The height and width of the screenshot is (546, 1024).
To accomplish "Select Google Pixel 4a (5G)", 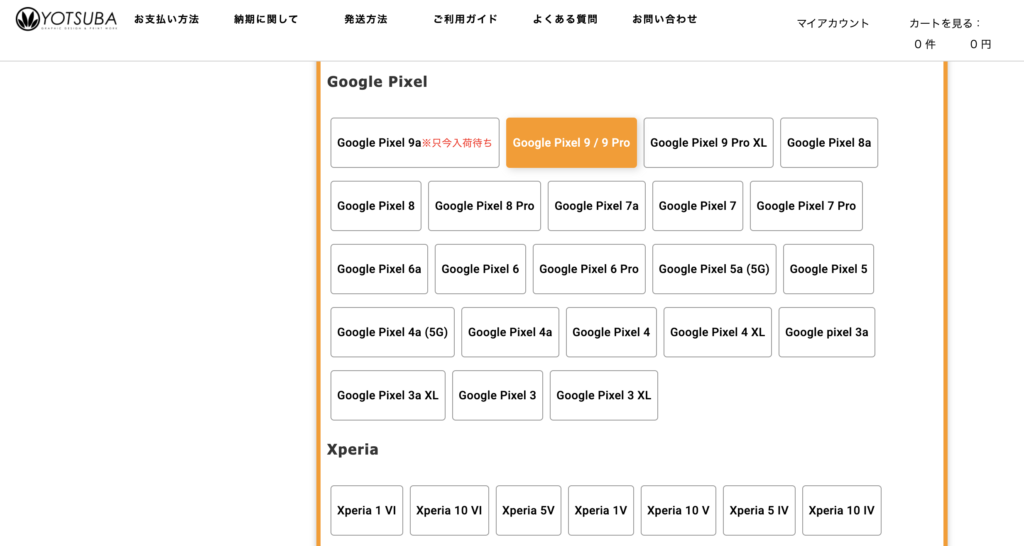I will (x=392, y=332).
